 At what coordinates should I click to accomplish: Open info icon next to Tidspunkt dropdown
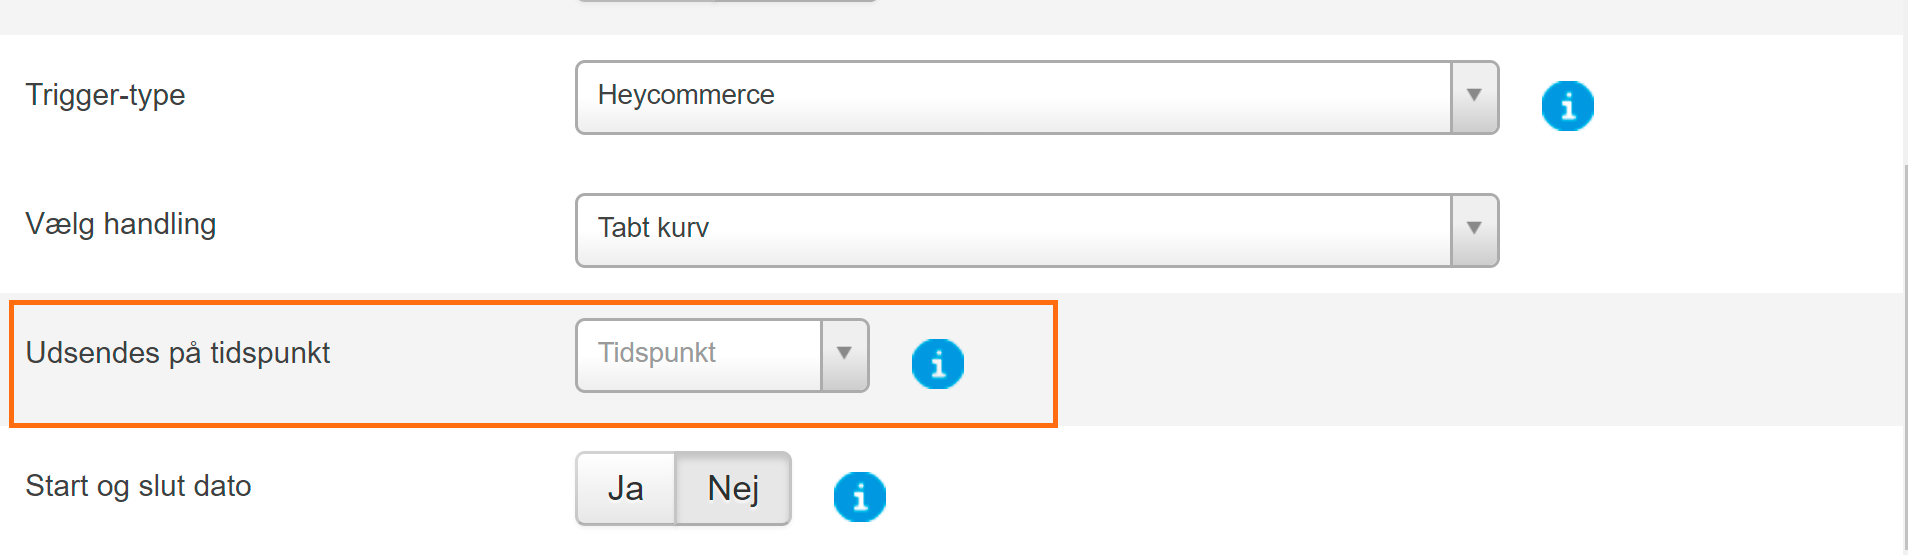pos(937,363)
